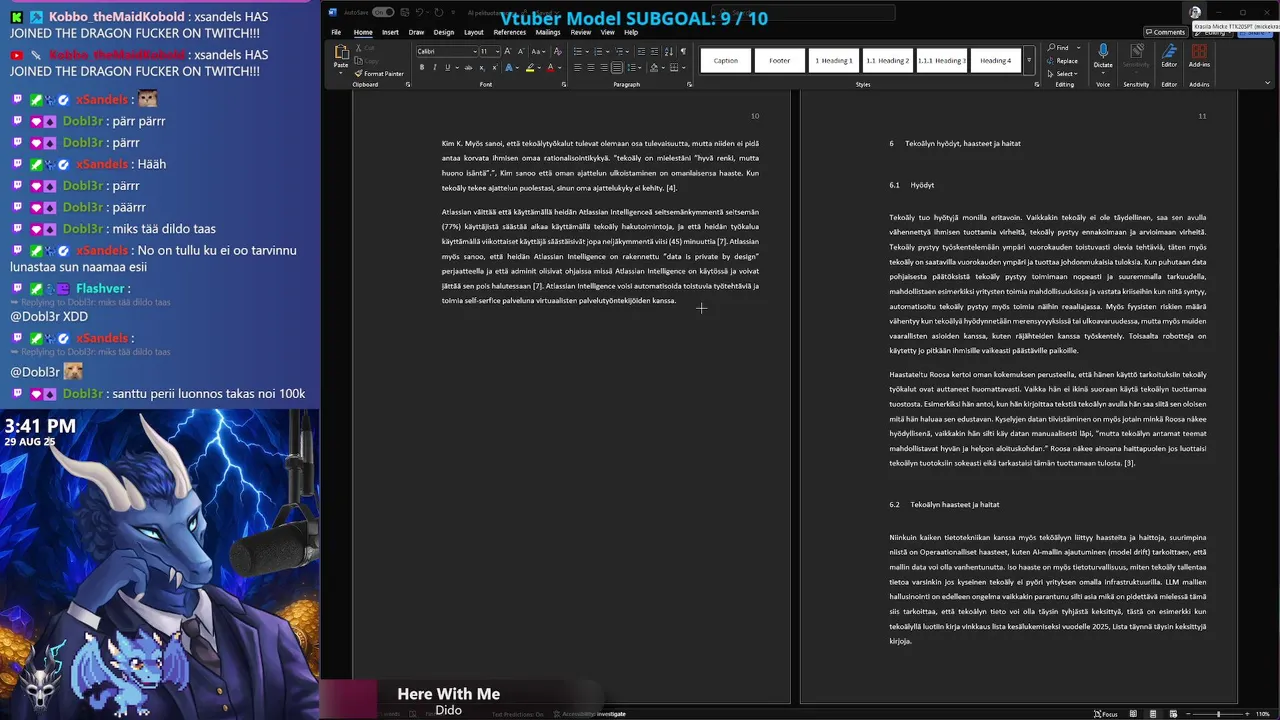1280x720 pixels.
Task: Open the Editor proofing tool
Action: tap(1169, 54)
